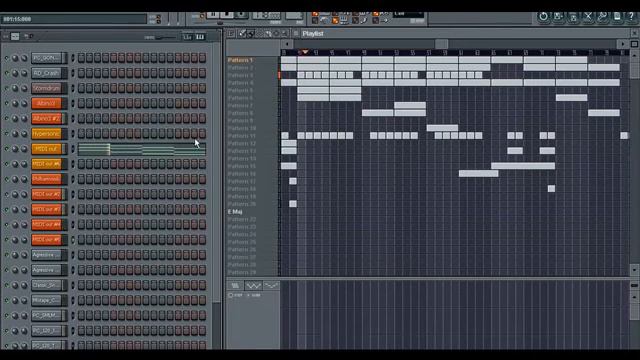Click the Pause transport button
640x360 pixels.
[213, 16]
